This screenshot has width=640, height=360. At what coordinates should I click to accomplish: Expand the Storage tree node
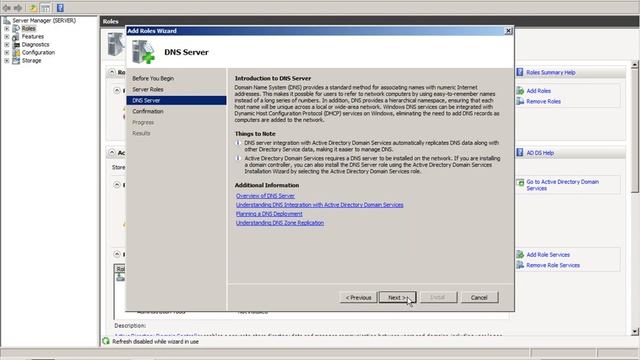click(x=7, y=60)
